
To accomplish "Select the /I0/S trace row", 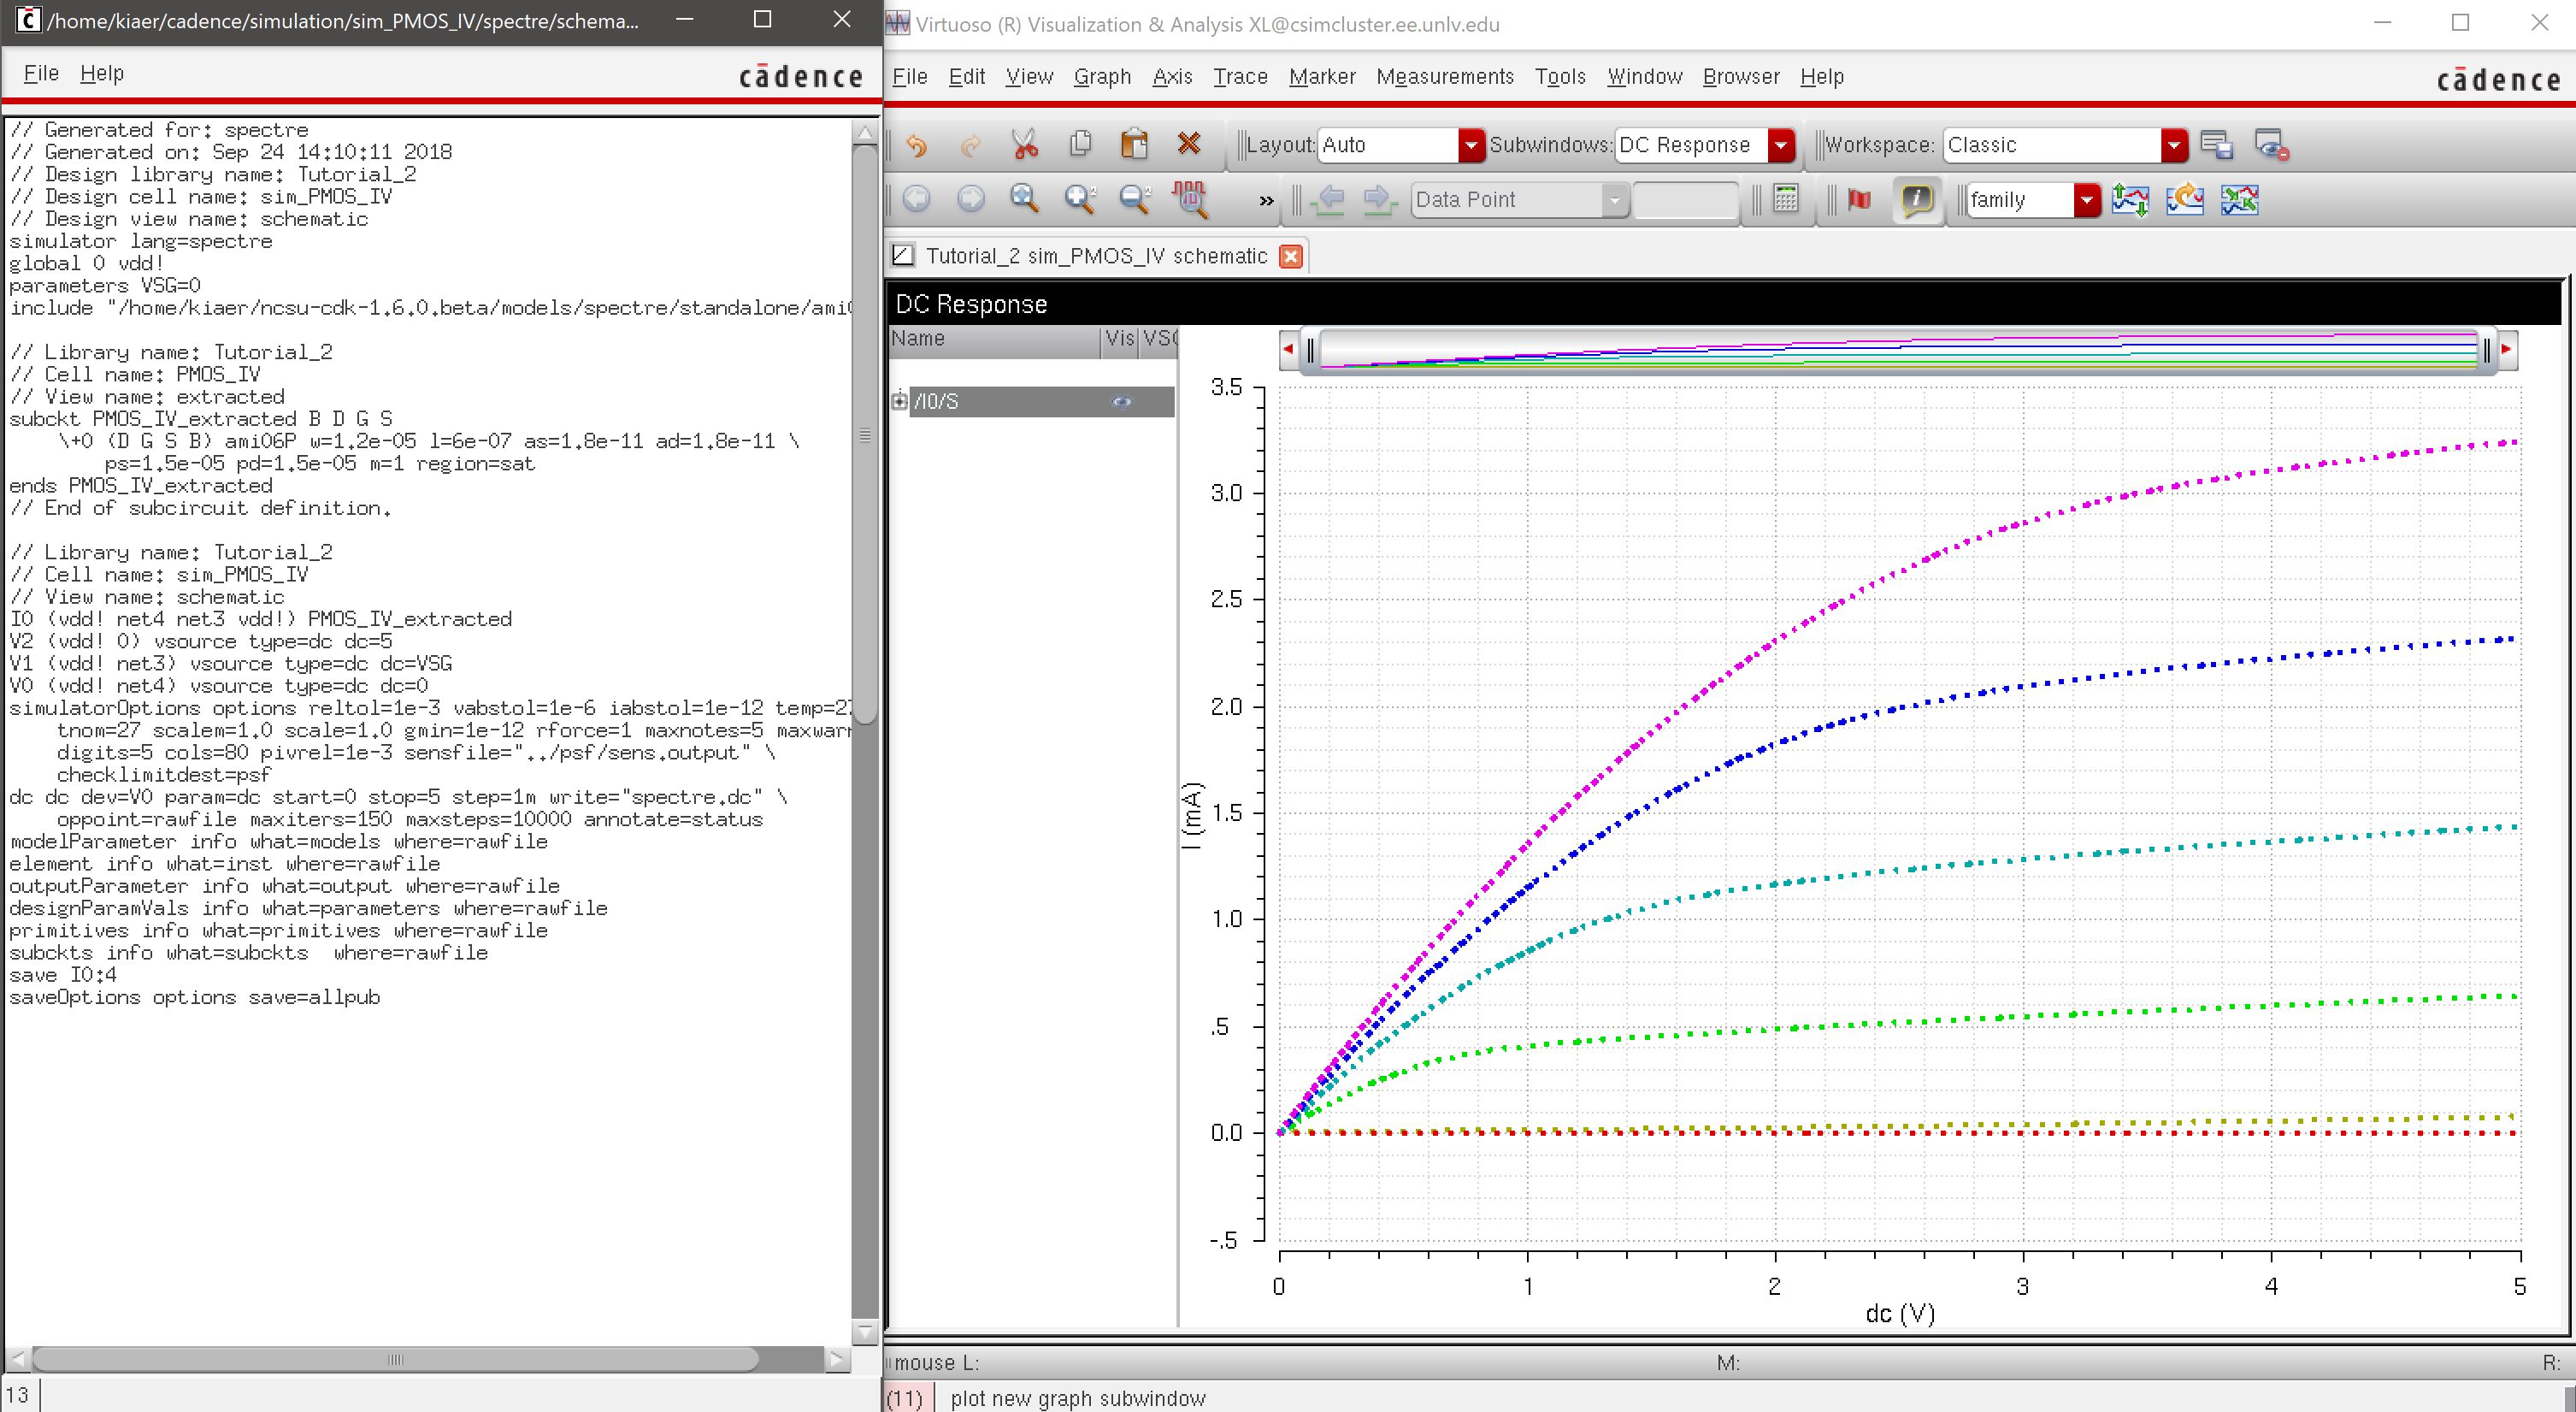I will click(1041, 401).
